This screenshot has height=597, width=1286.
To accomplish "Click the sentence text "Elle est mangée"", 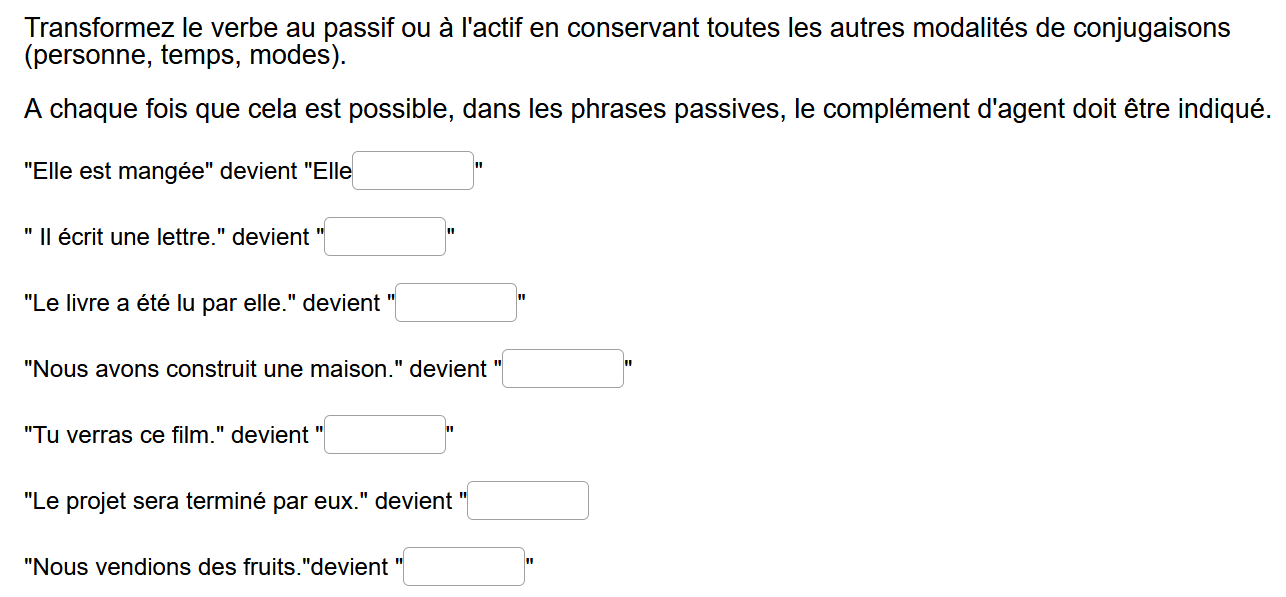I will [118, 171].
